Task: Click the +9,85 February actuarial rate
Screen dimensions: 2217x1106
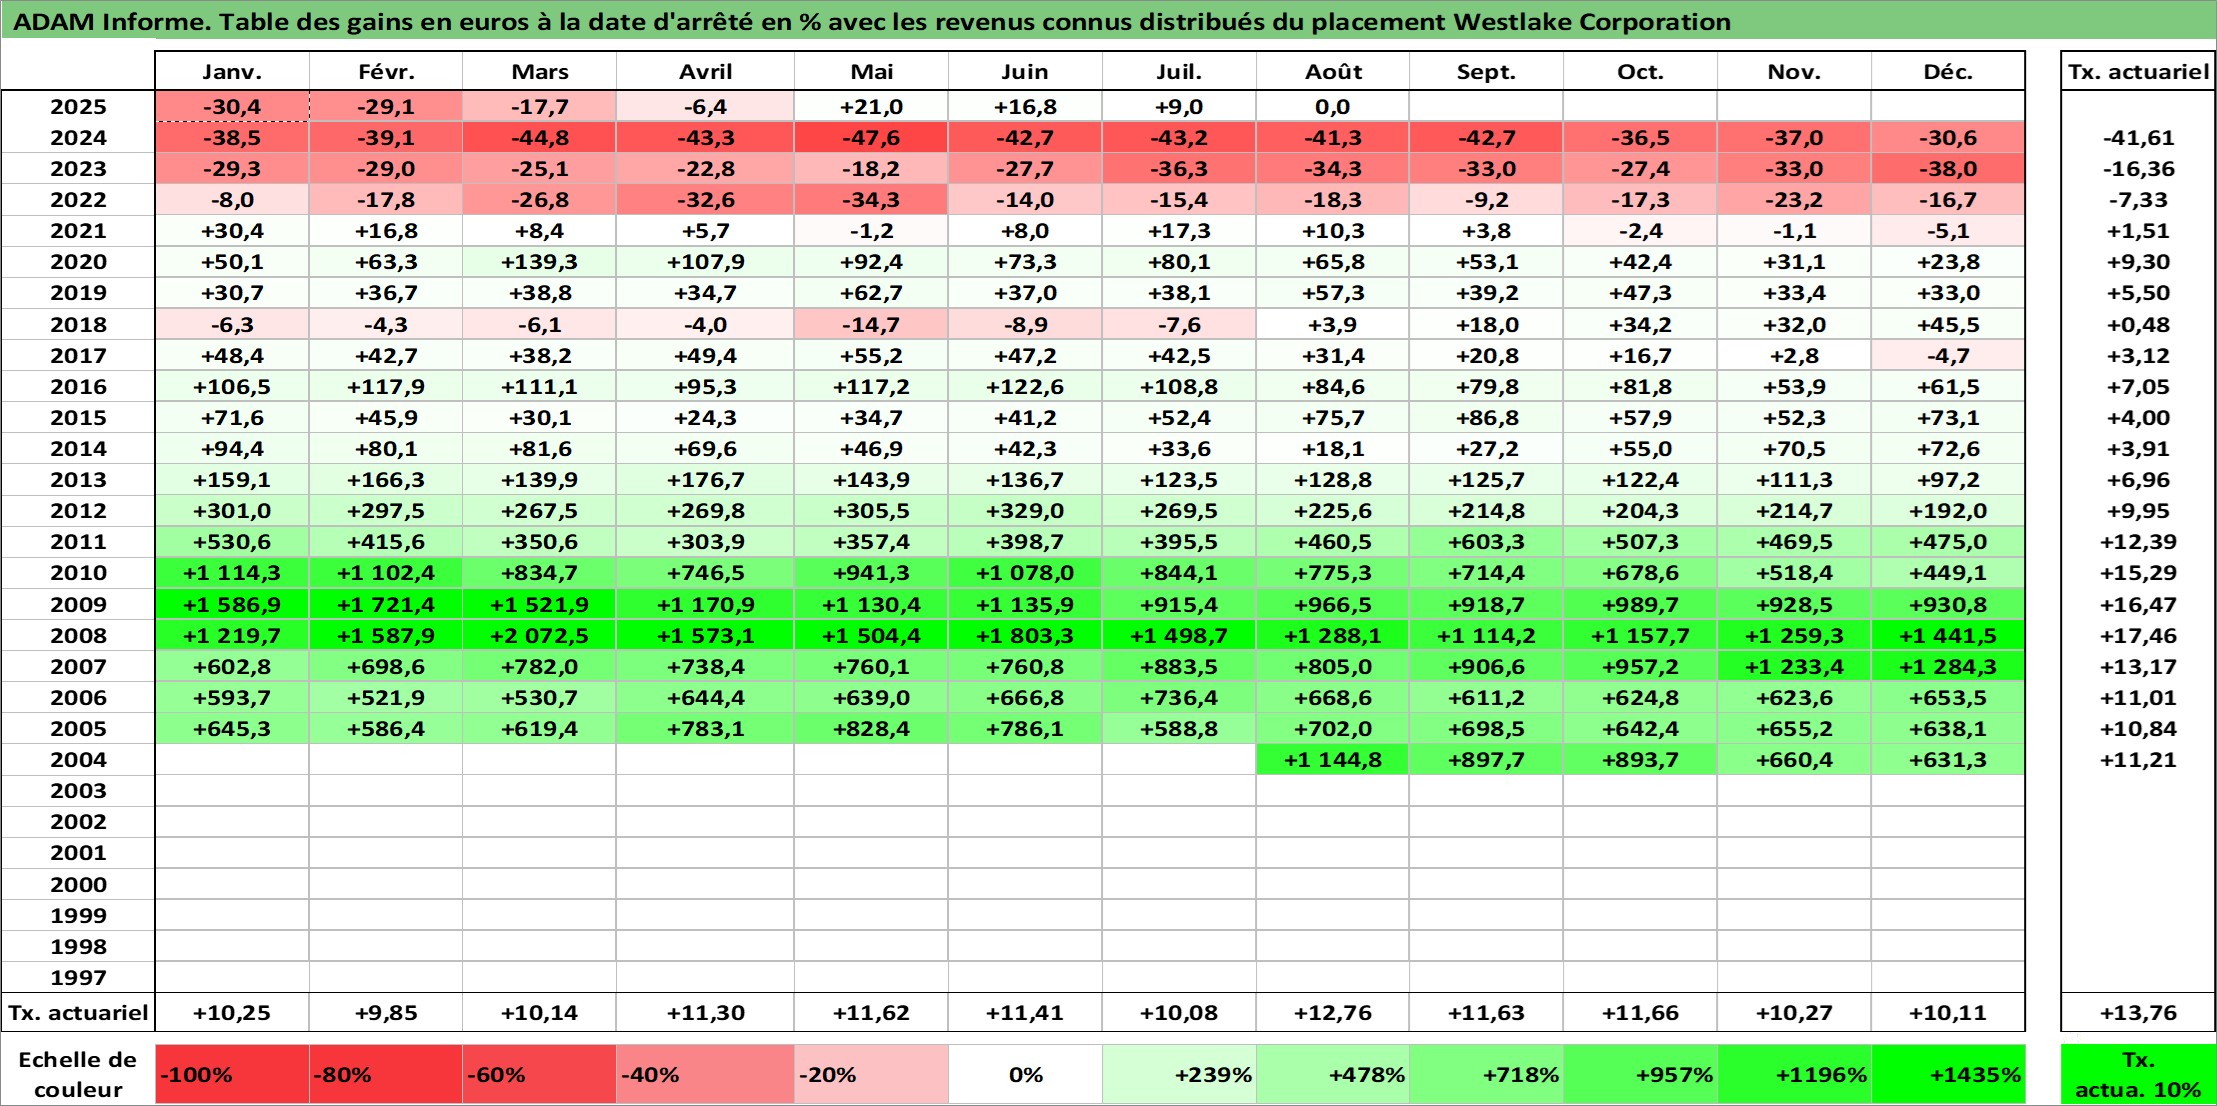Action: tap(386, 1013)
